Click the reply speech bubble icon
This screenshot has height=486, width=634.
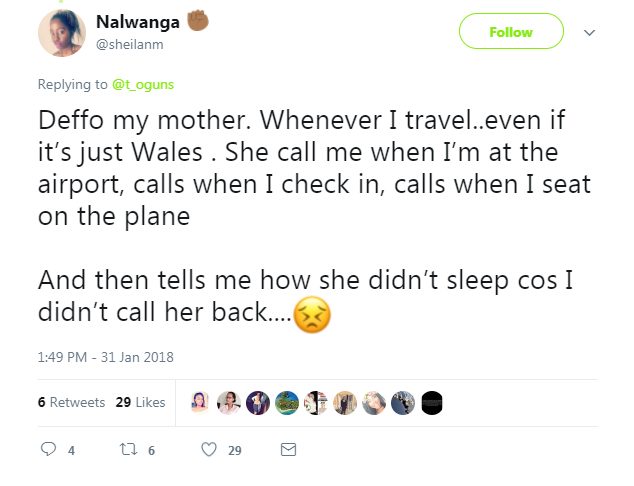[x=48, y=450]
